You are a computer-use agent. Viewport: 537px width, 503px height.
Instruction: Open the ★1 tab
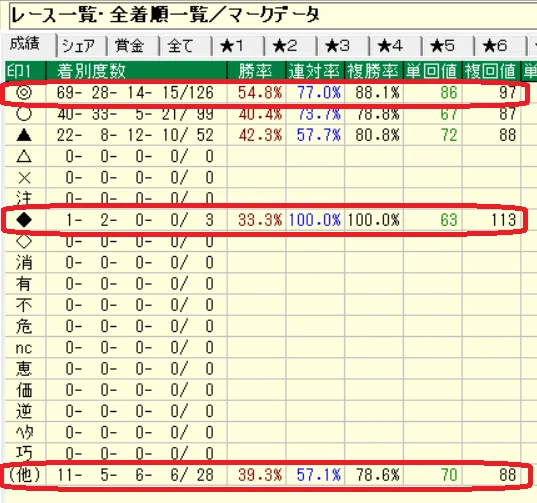point(238,46)
